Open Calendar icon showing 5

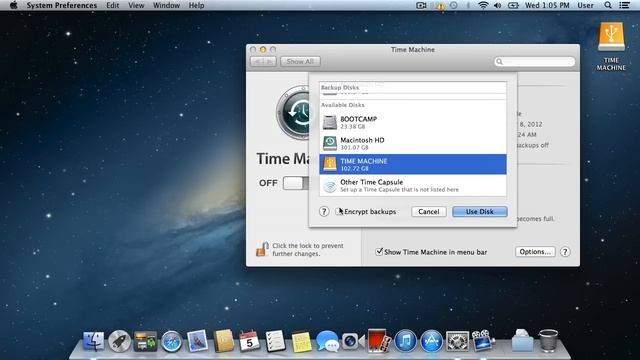tap(249, 341)
